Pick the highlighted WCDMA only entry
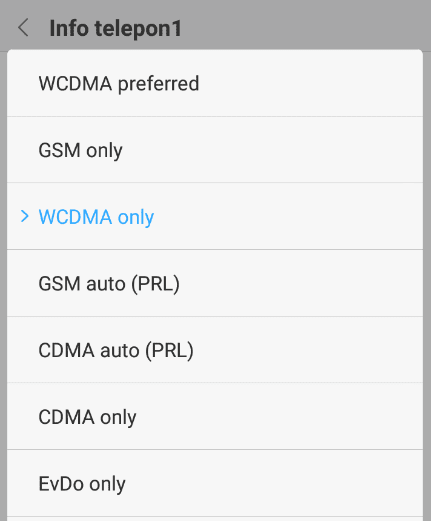Viewport: 431px width, 521px height. [x=215, y=216]
